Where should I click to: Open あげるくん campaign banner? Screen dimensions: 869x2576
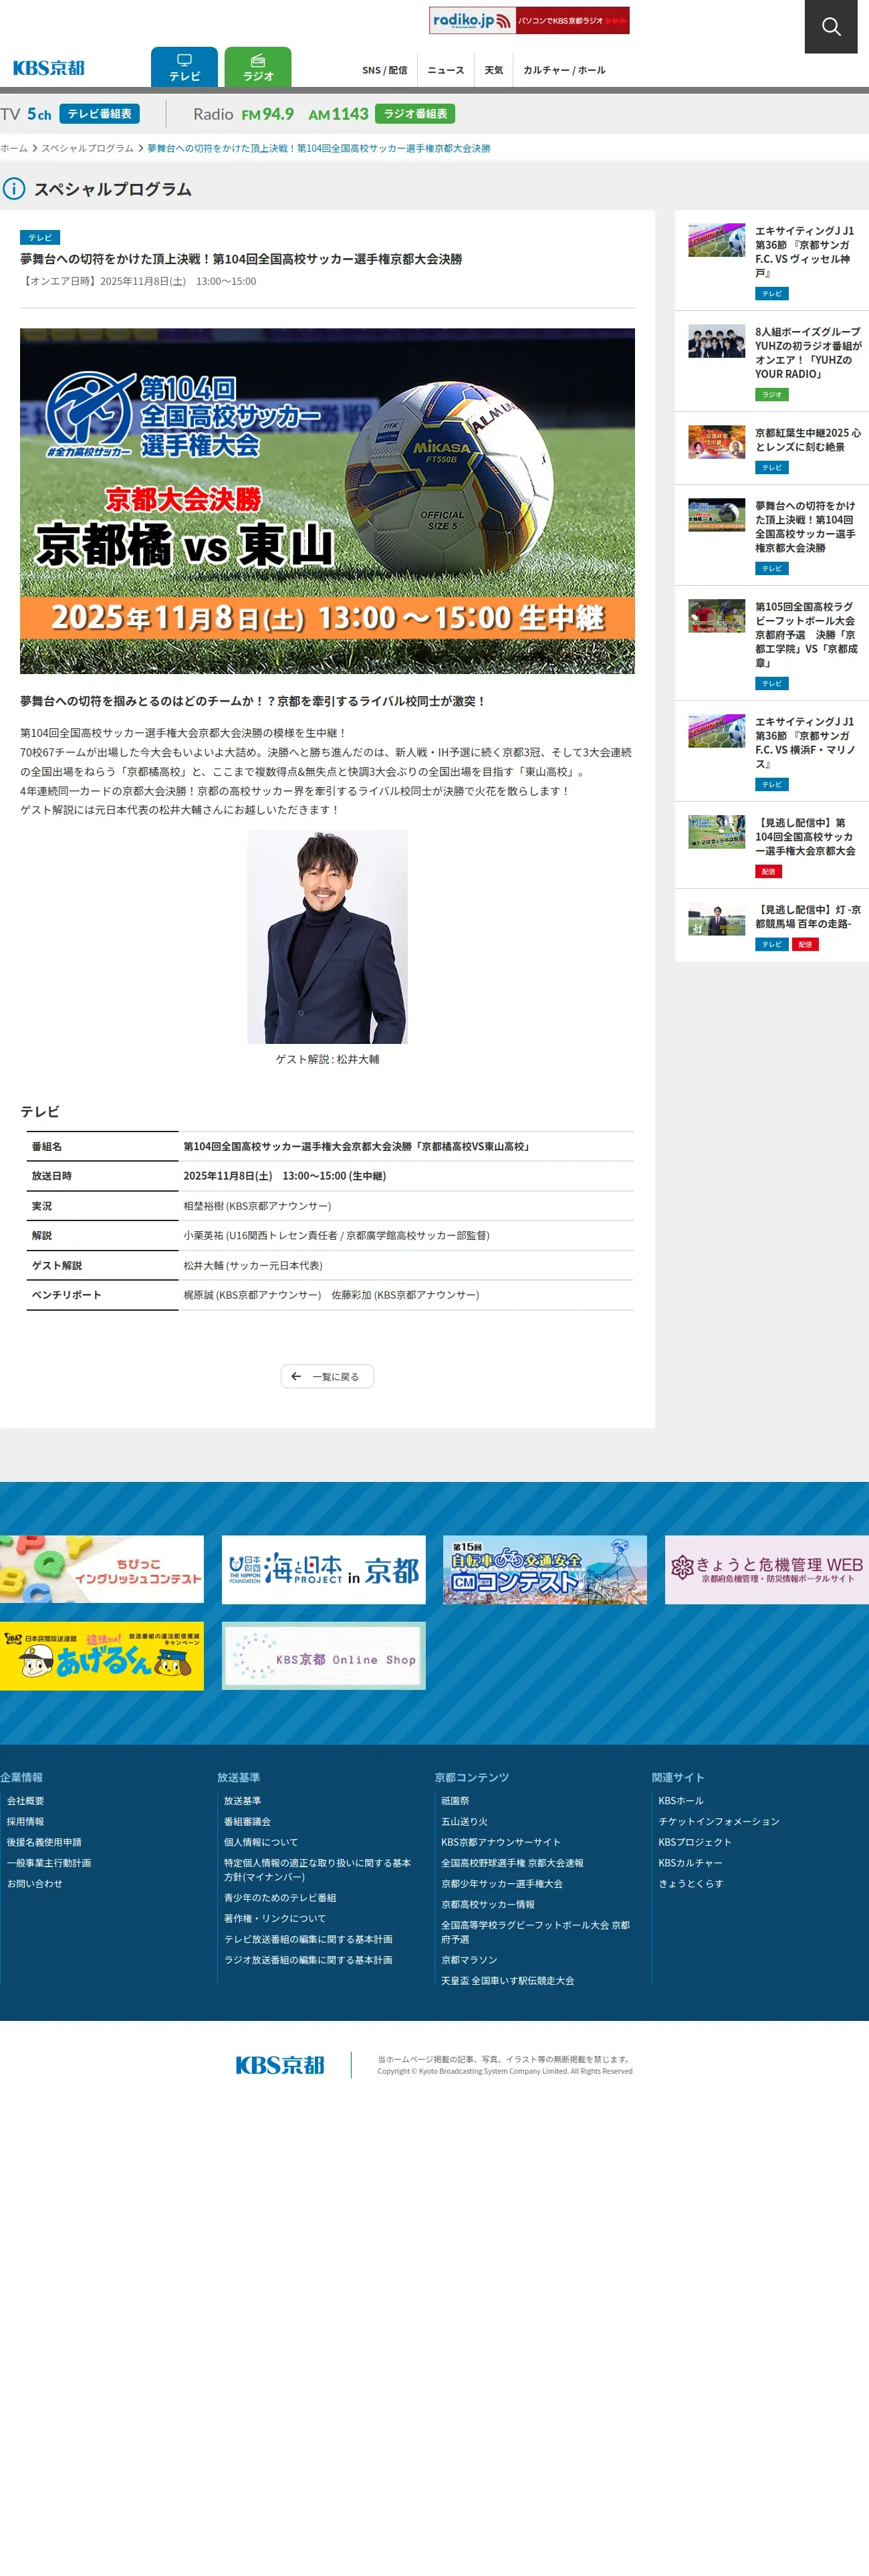point(102,1655)
